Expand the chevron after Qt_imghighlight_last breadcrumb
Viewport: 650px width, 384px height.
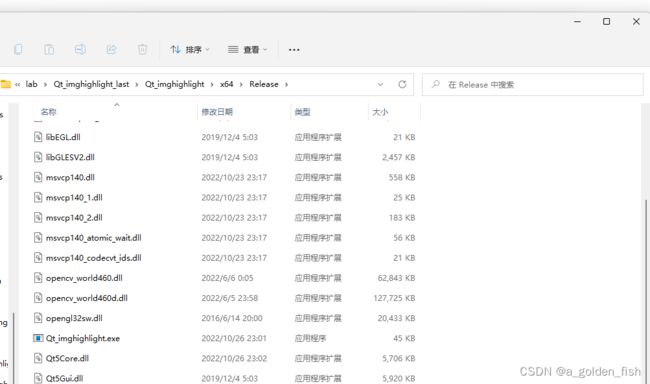pos(136,84)
